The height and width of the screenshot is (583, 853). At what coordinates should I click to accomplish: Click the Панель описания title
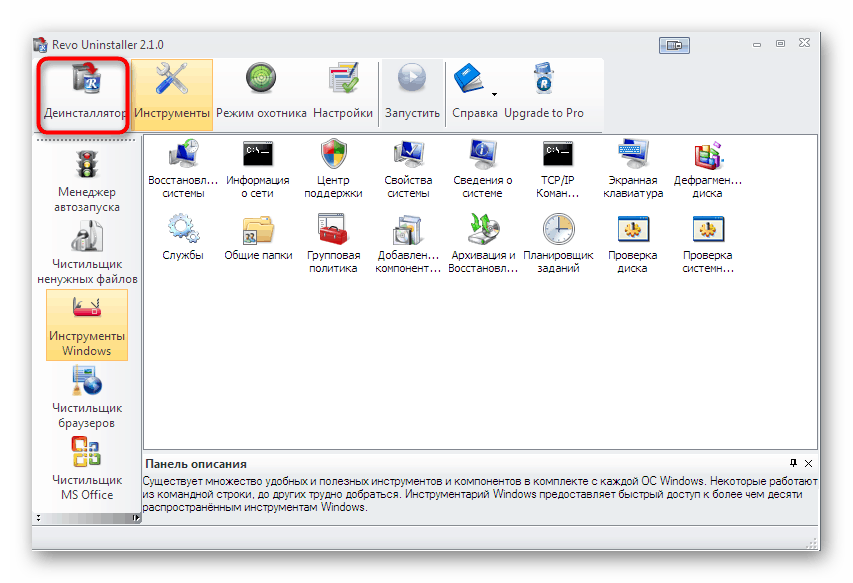[196, 464]
